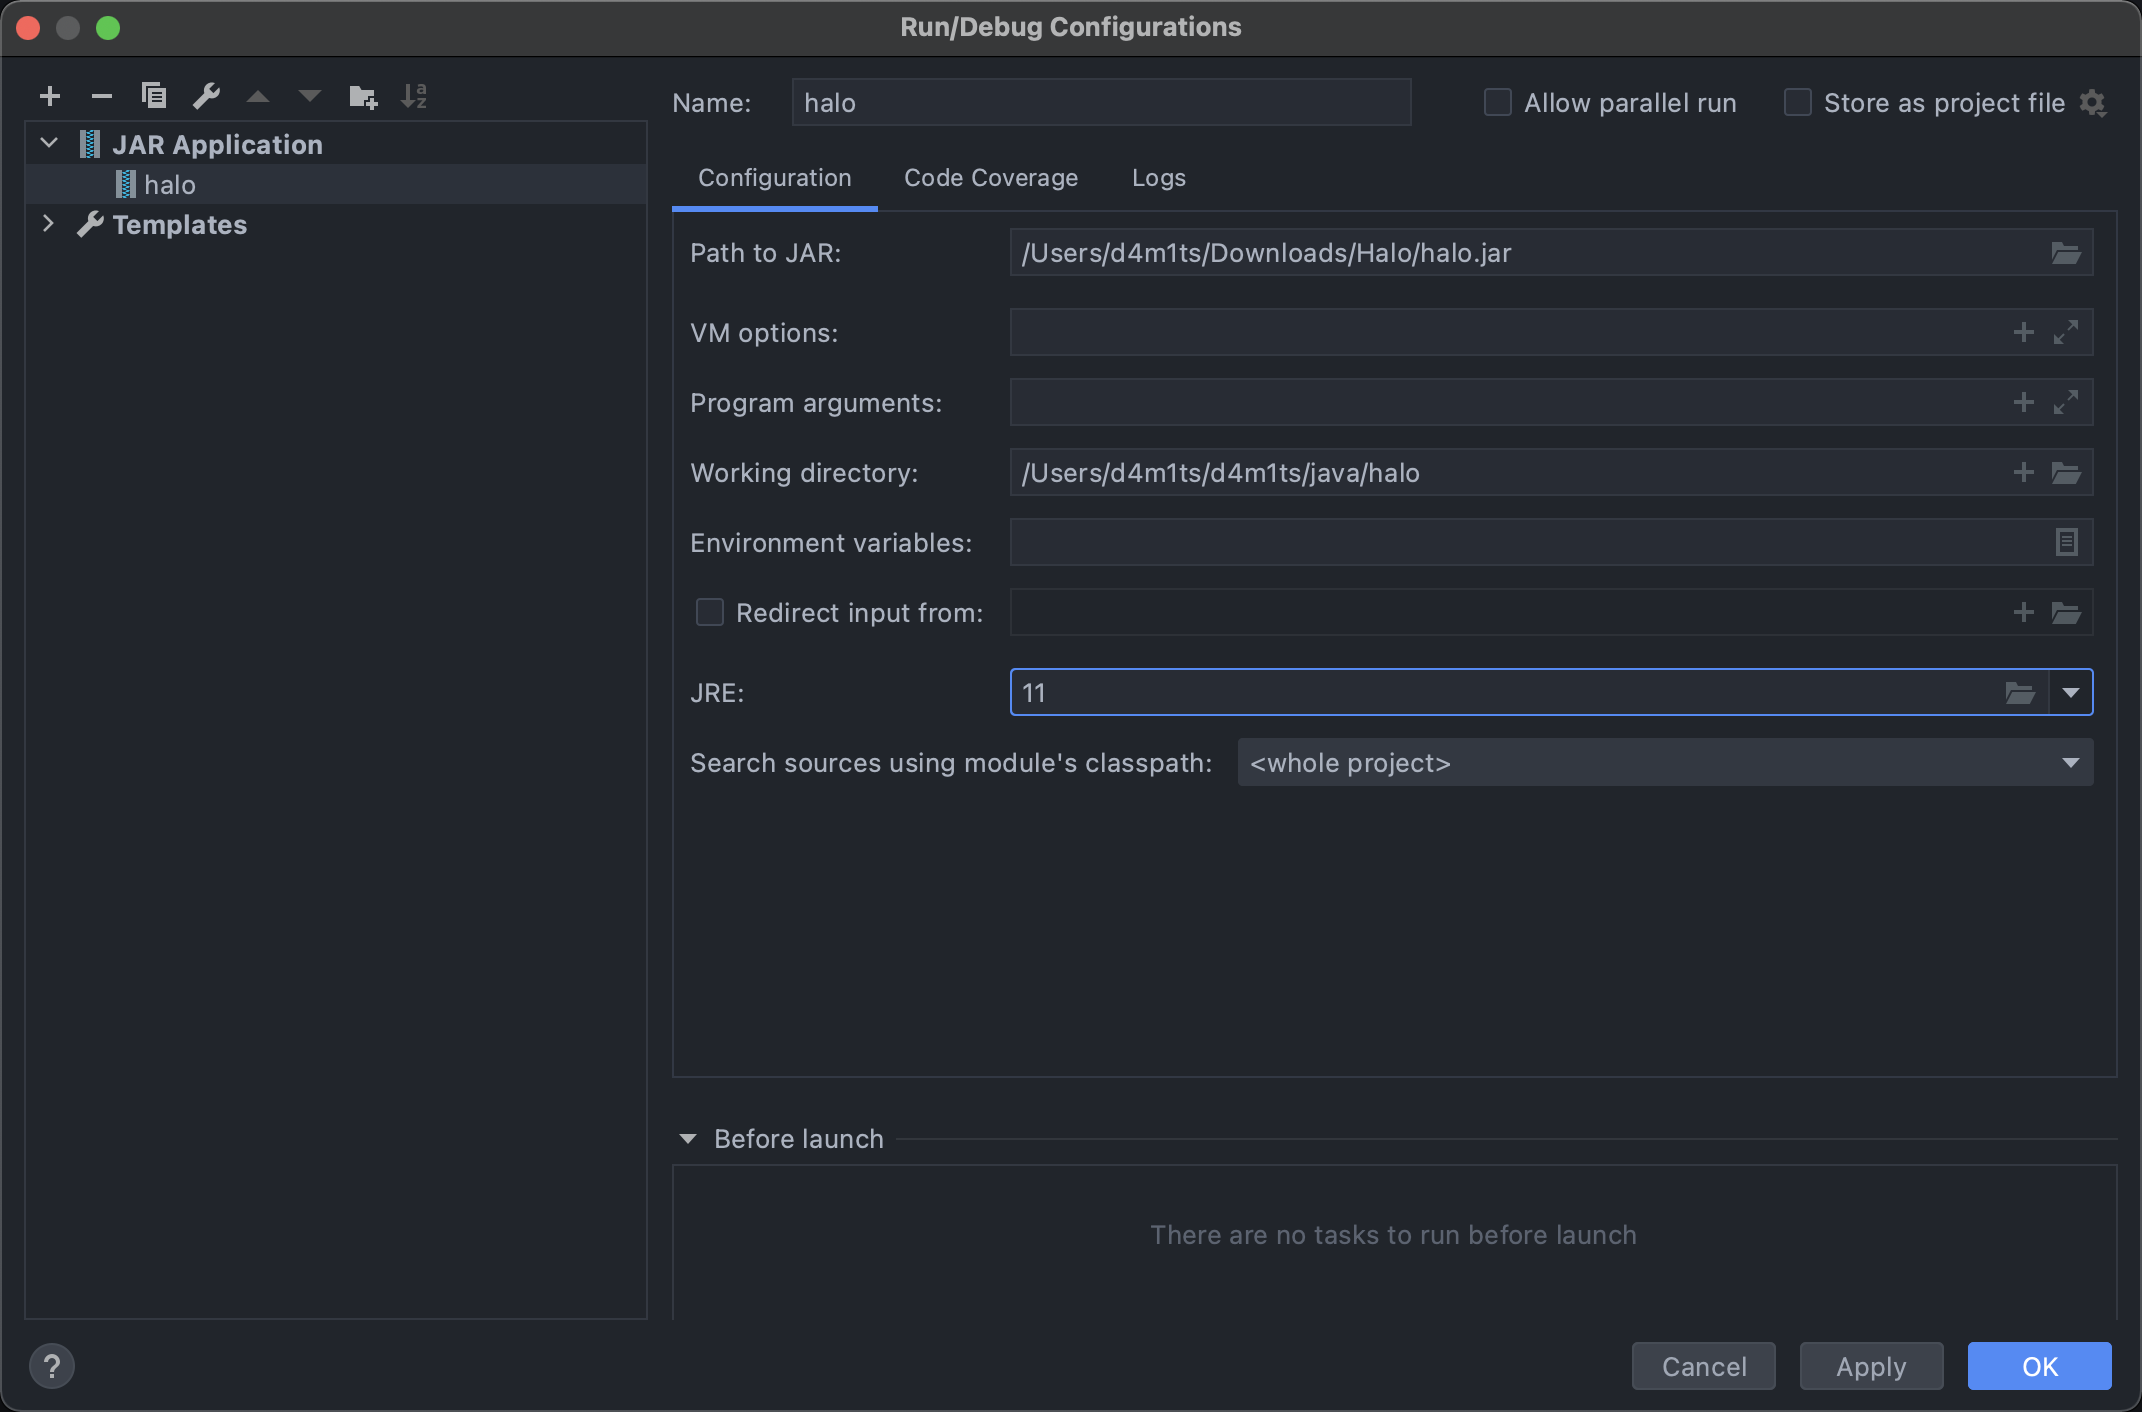
Task: Enable the Allow parallel run checkbox
Action: (x=1497, y=102)
